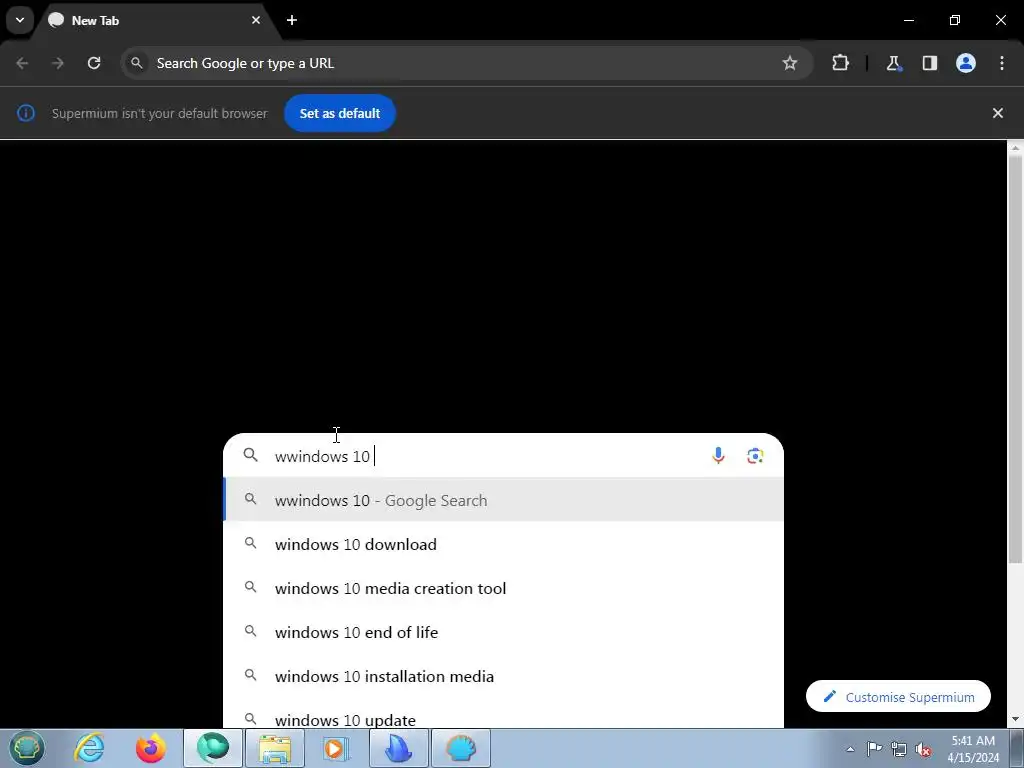The image size is (1024, 768).
Task: Go forward to next page
Action: pyautogui.click(x=58, y=63)
